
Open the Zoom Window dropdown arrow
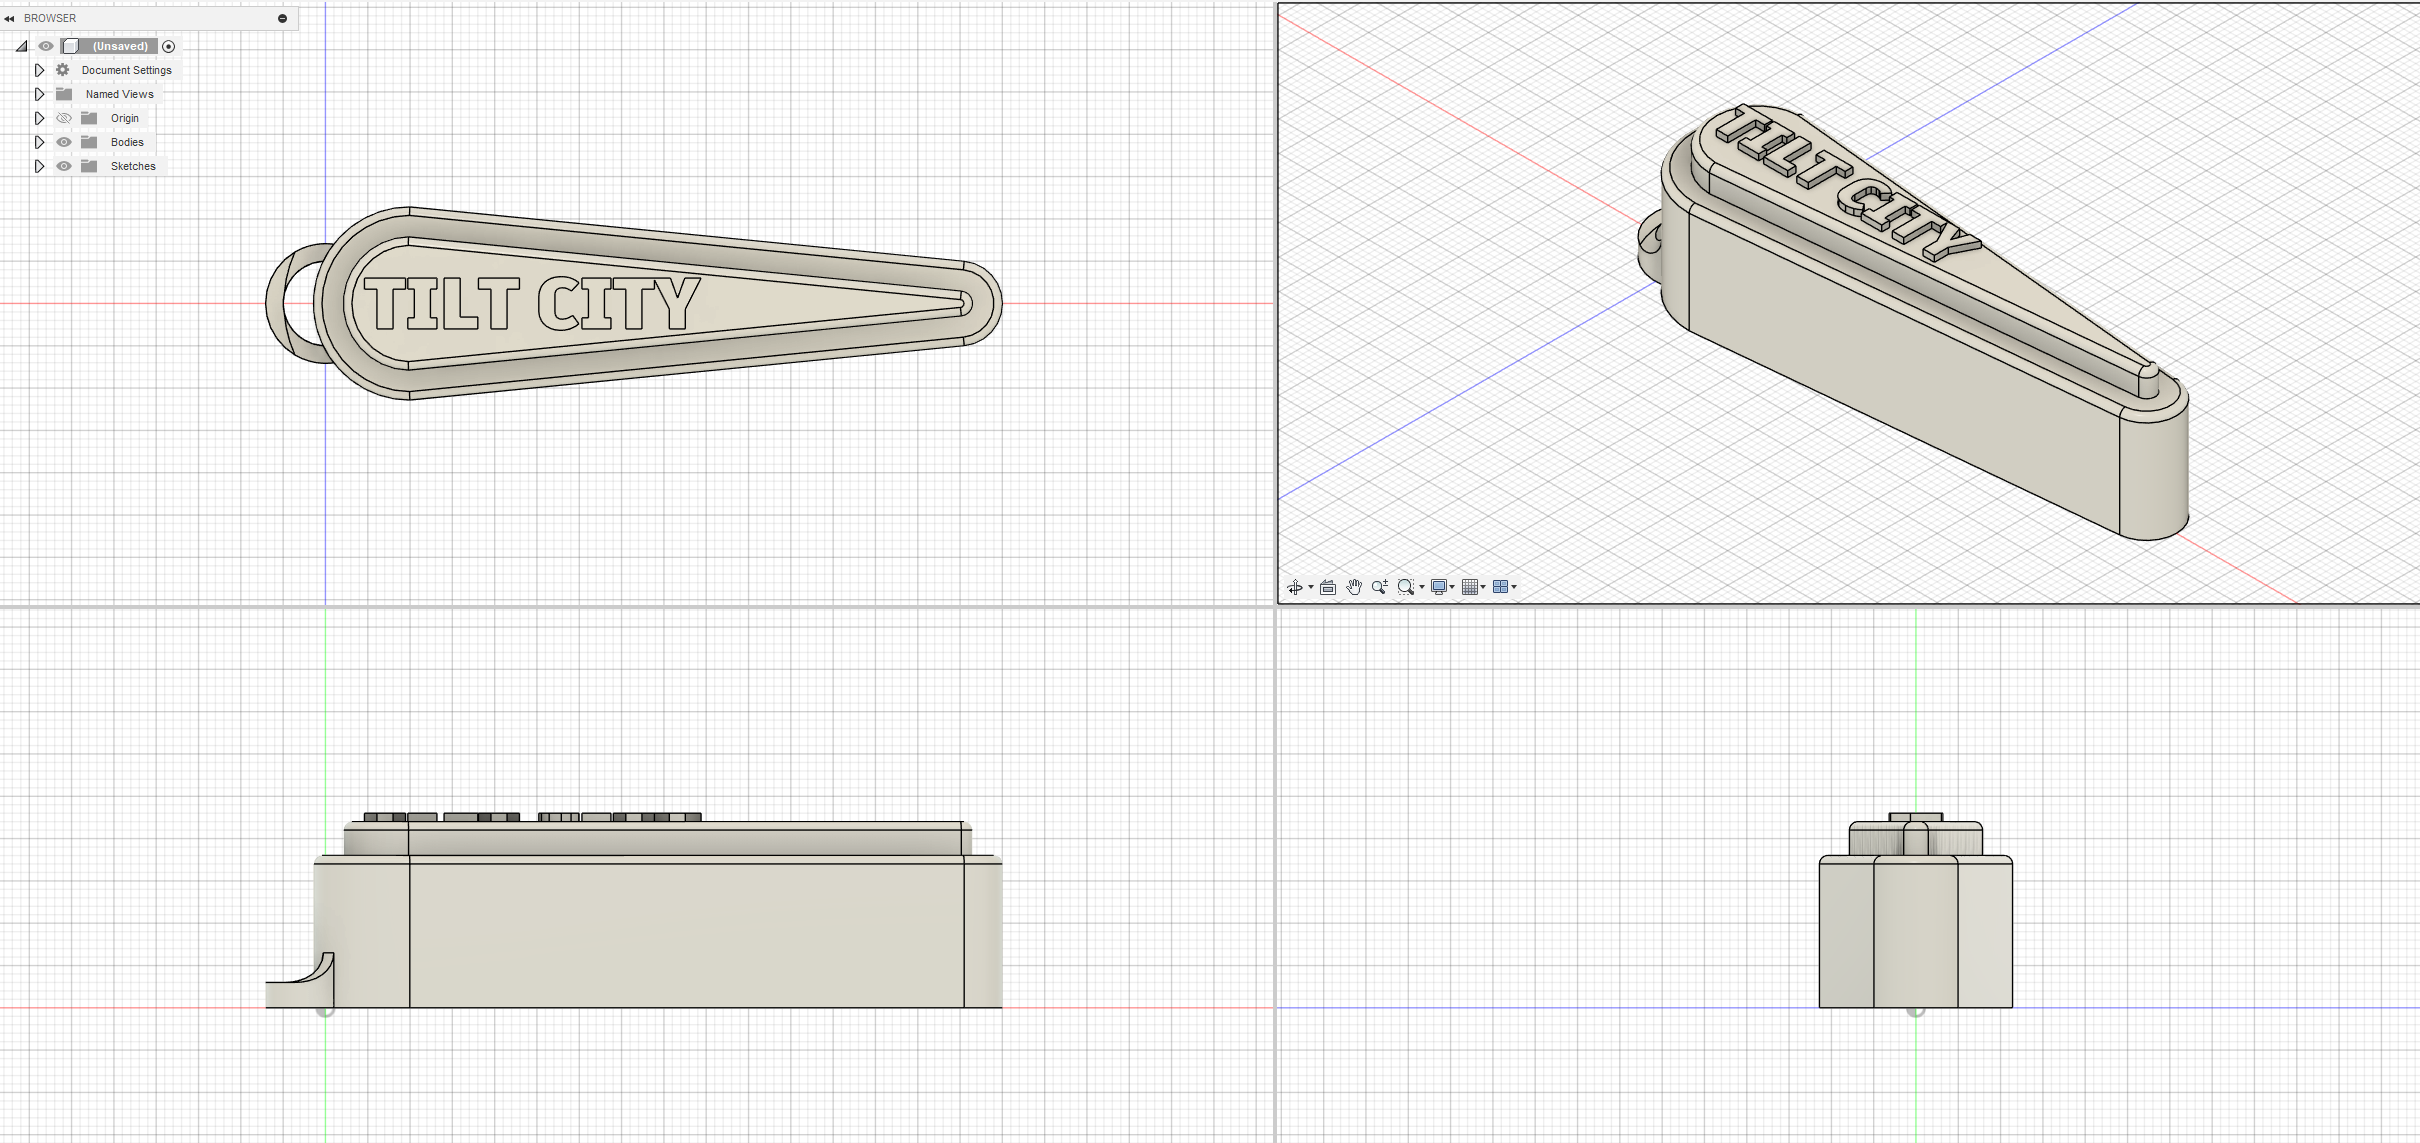[1422, 587]
